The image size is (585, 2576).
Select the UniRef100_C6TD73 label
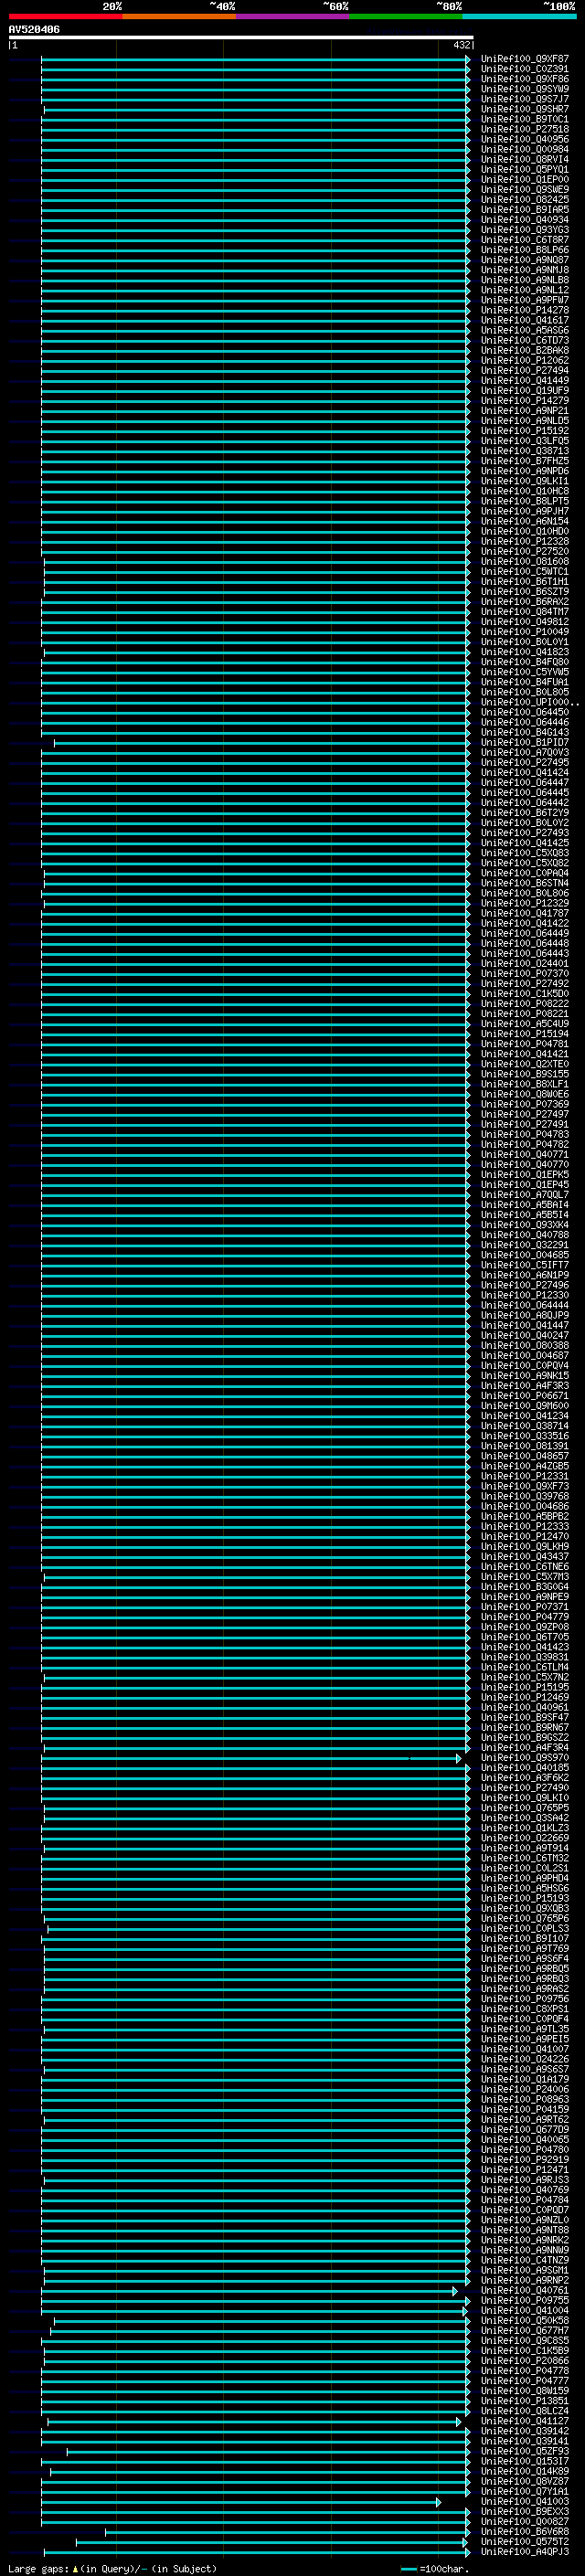(x=525, y=340)
